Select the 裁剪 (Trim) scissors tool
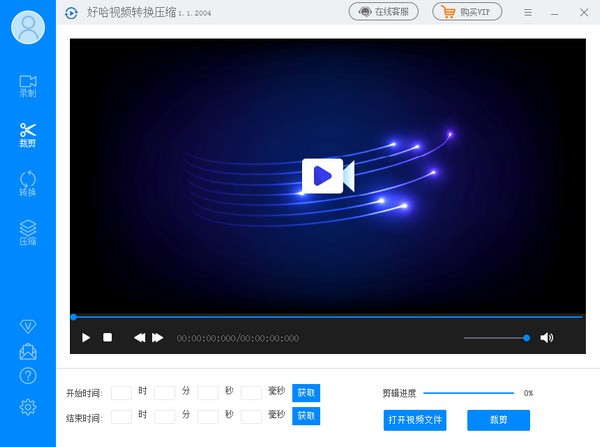This screenshot has width=600, height=447. click(28, 134)
